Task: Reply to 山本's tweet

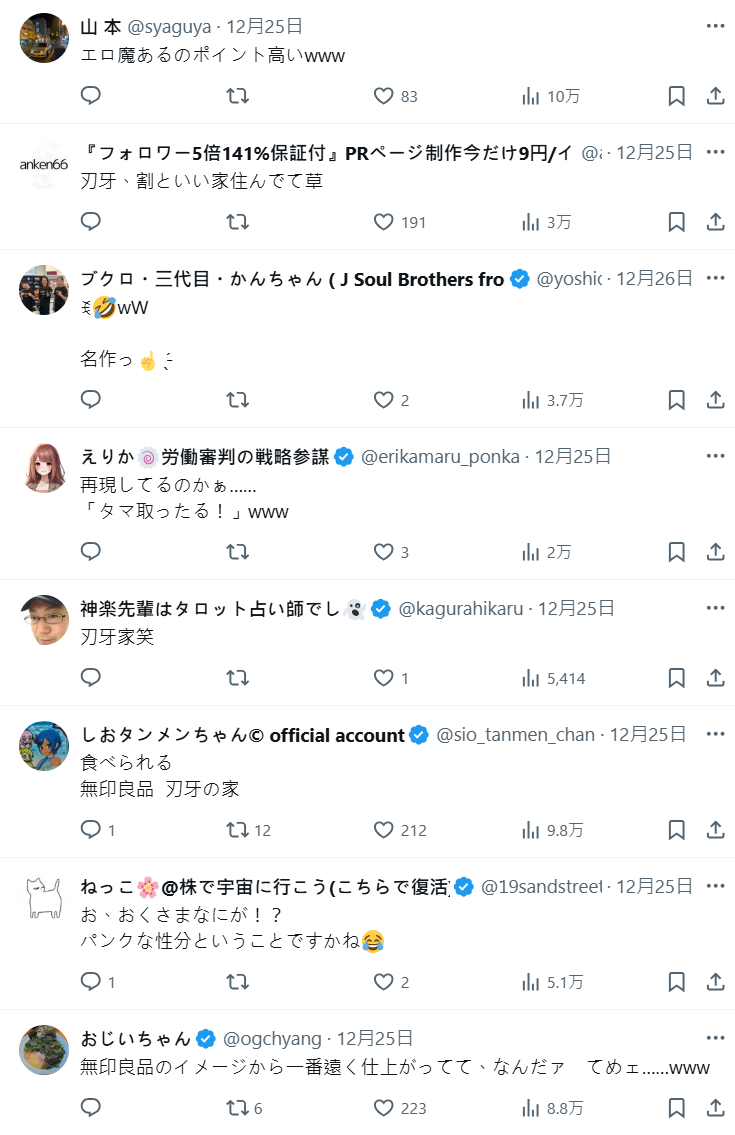Action: point(91,96)
